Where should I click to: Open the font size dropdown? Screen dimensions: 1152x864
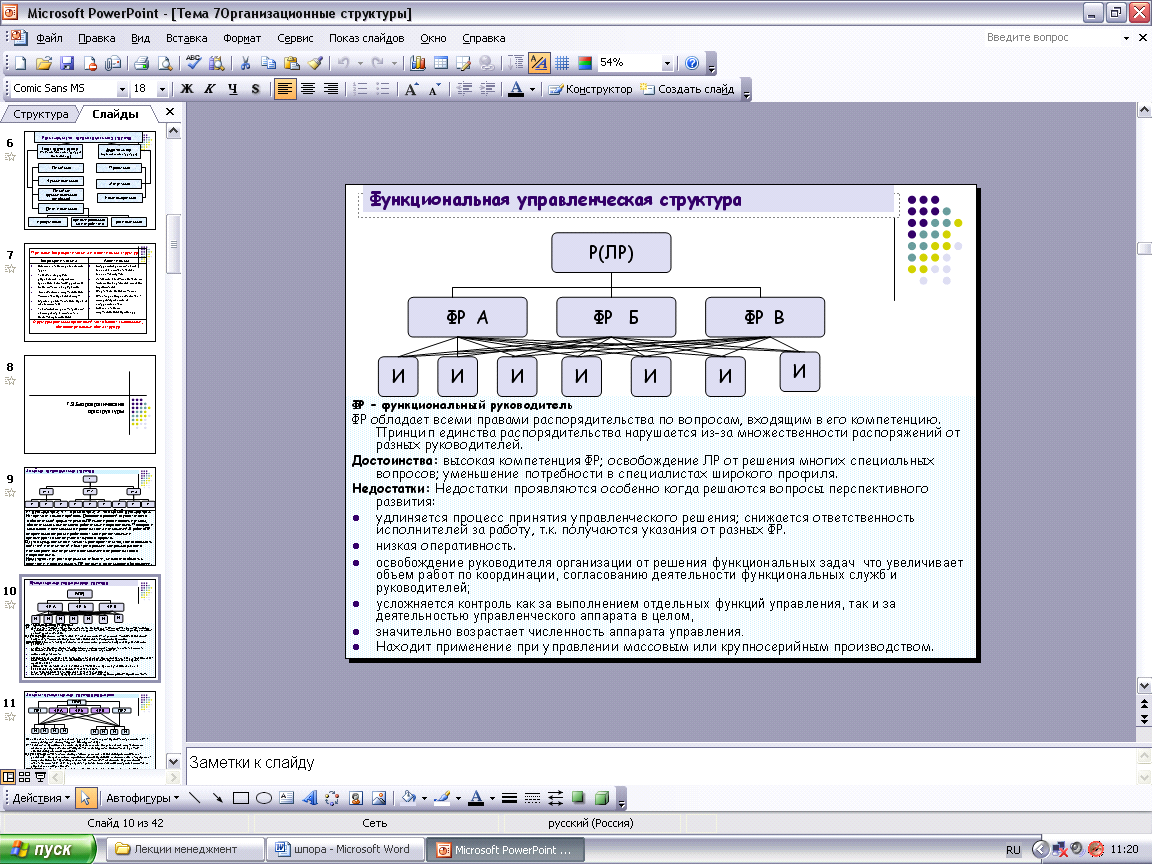[x=162, y=89]
